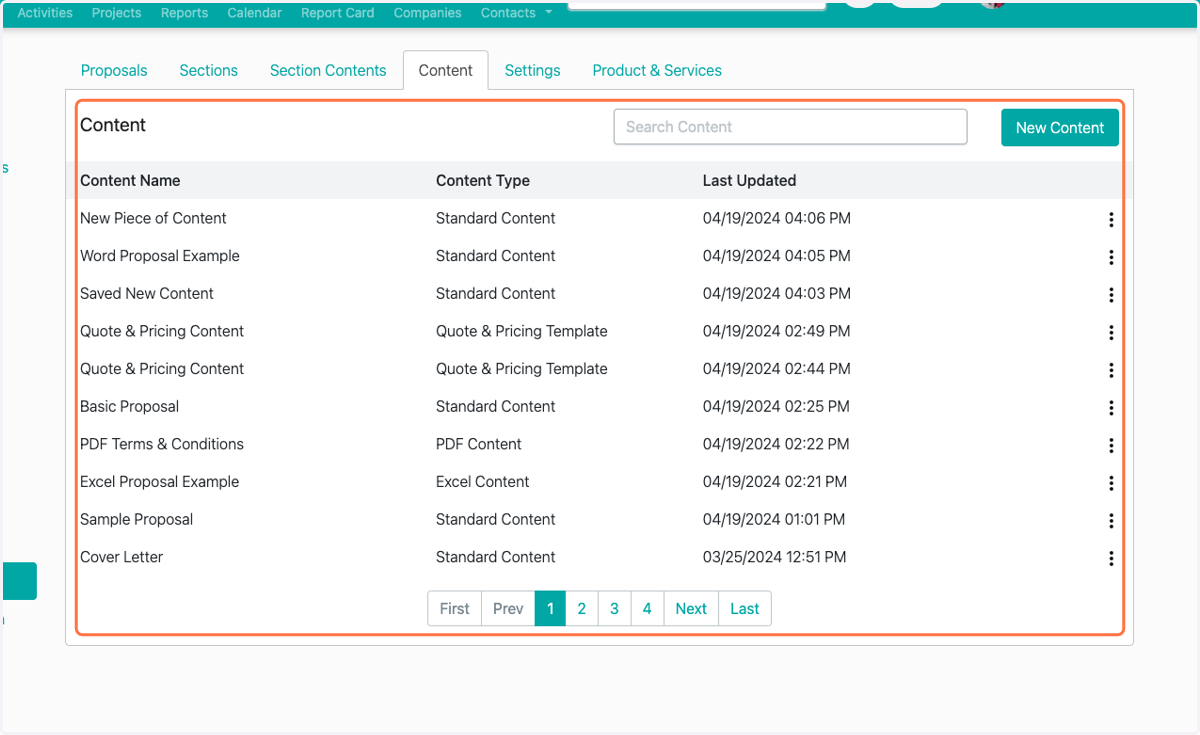Click the 04/19/2024 01:01 PM date cell
Screen dimensions: 1200x735
(x=774, y=519)
